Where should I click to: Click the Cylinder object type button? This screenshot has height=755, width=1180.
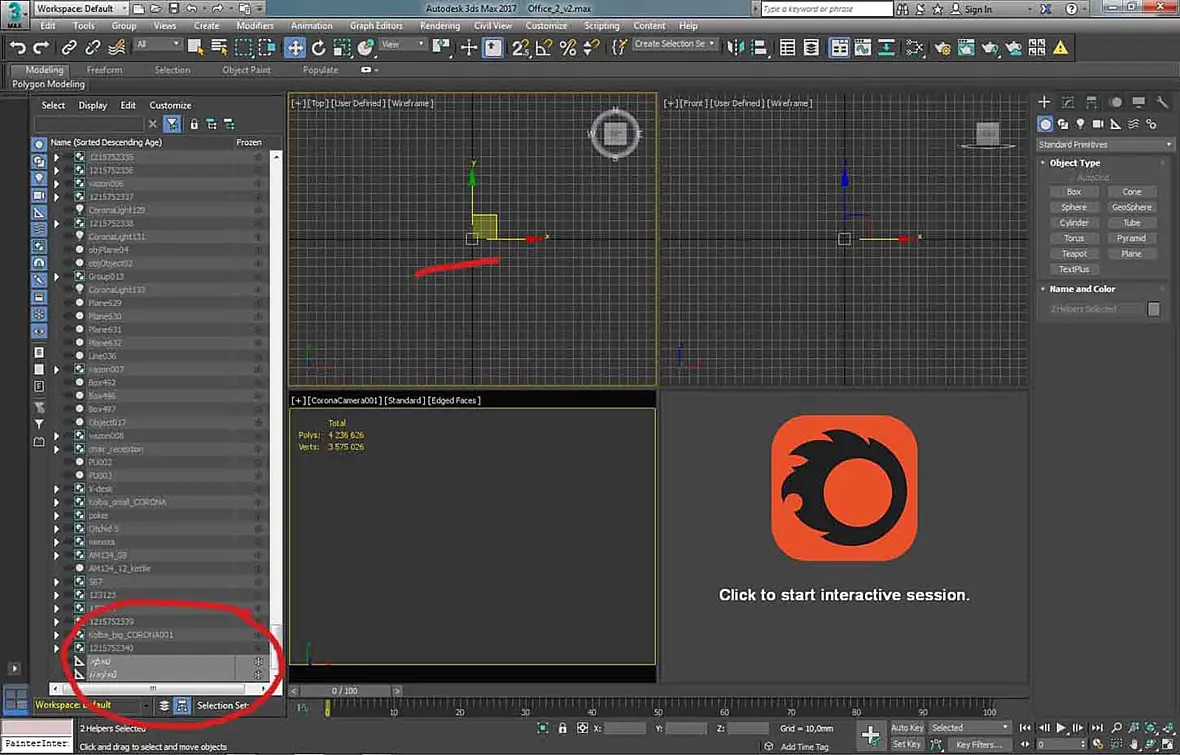(x=1074, y=223)
